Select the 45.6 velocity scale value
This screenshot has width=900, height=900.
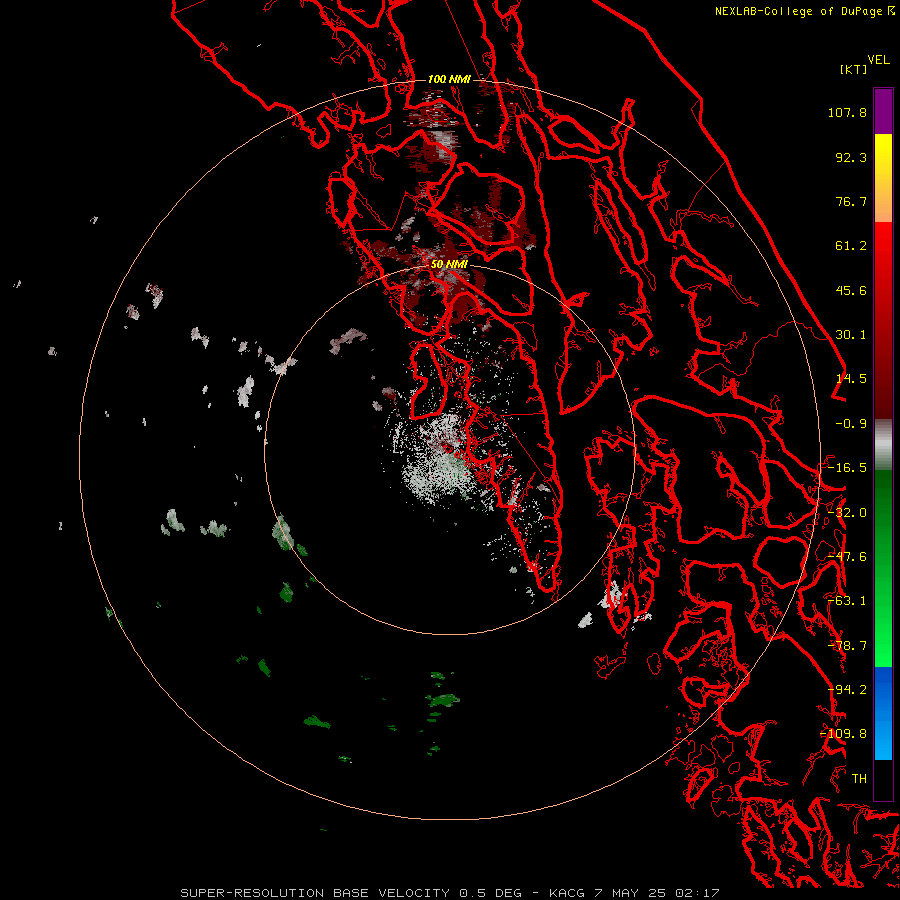851,290
